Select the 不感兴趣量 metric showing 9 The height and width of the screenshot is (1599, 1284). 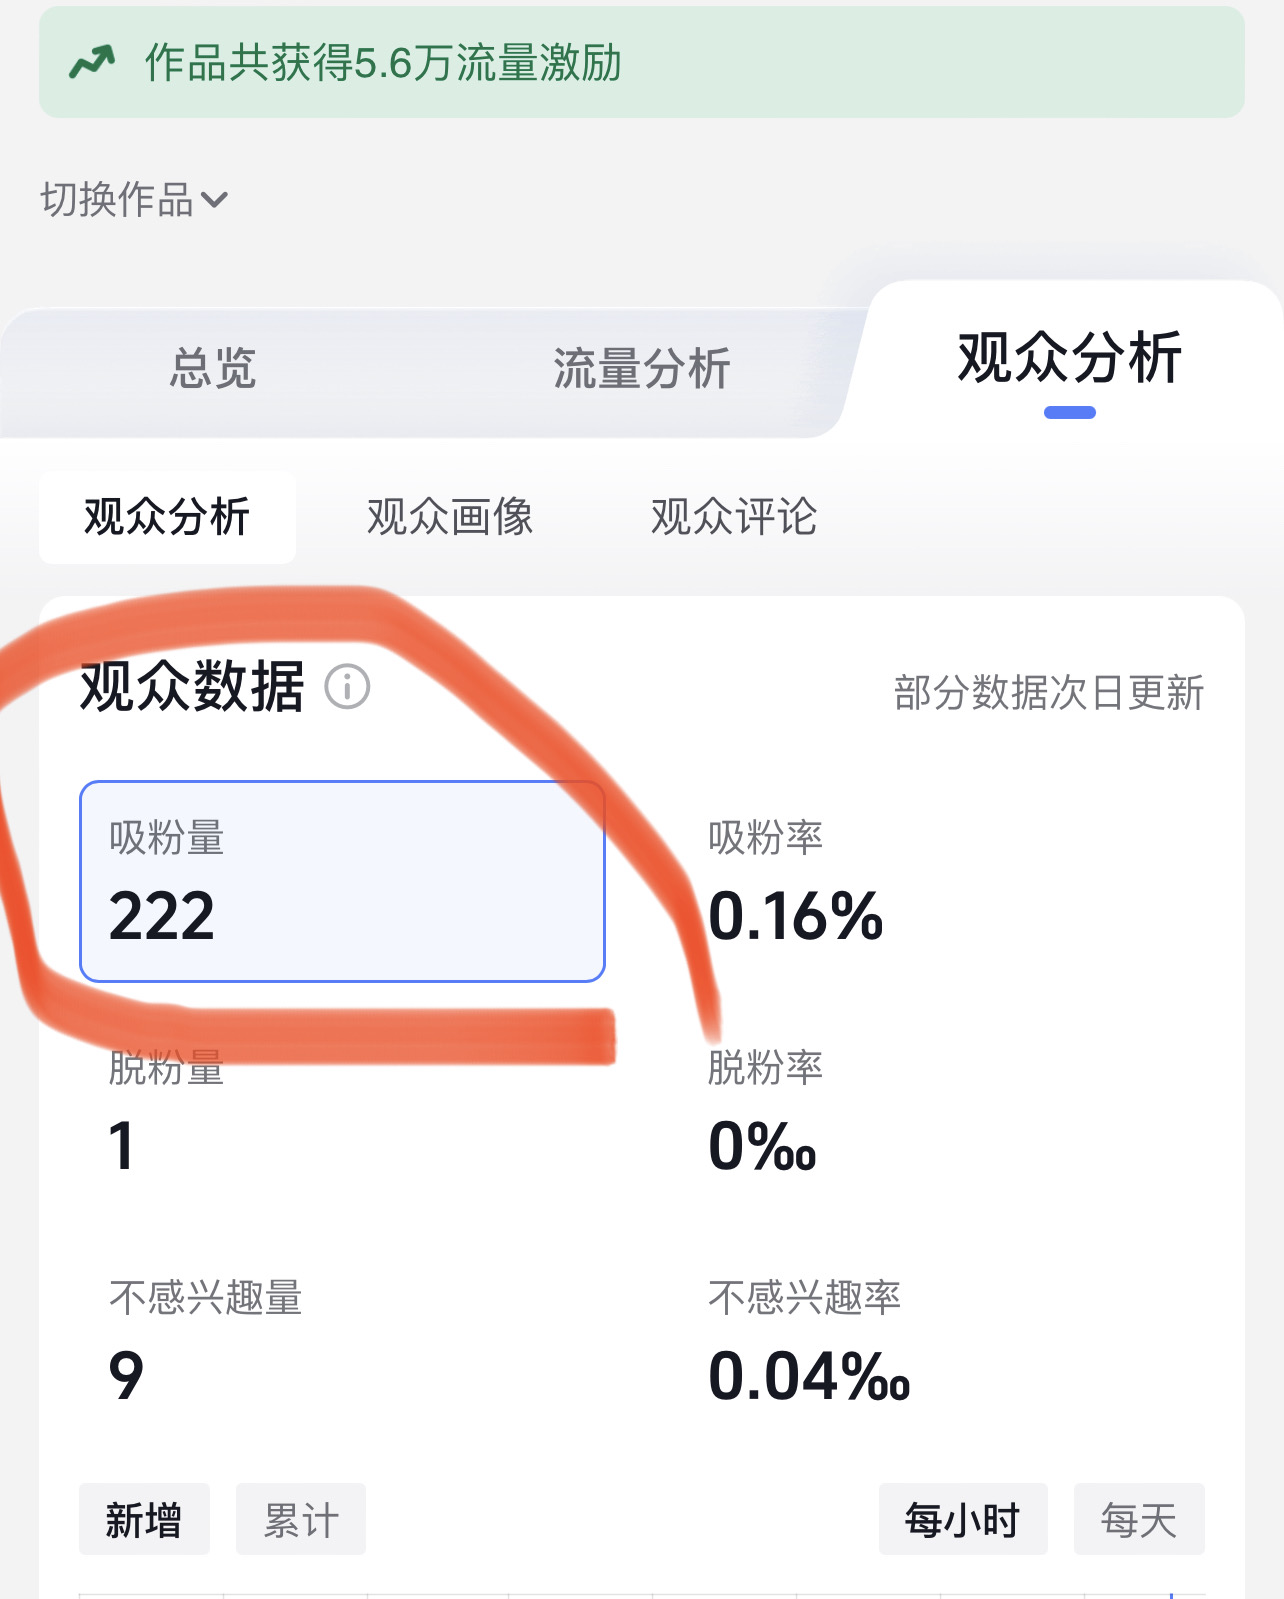pyautogui.click(x=205, y=1340)
